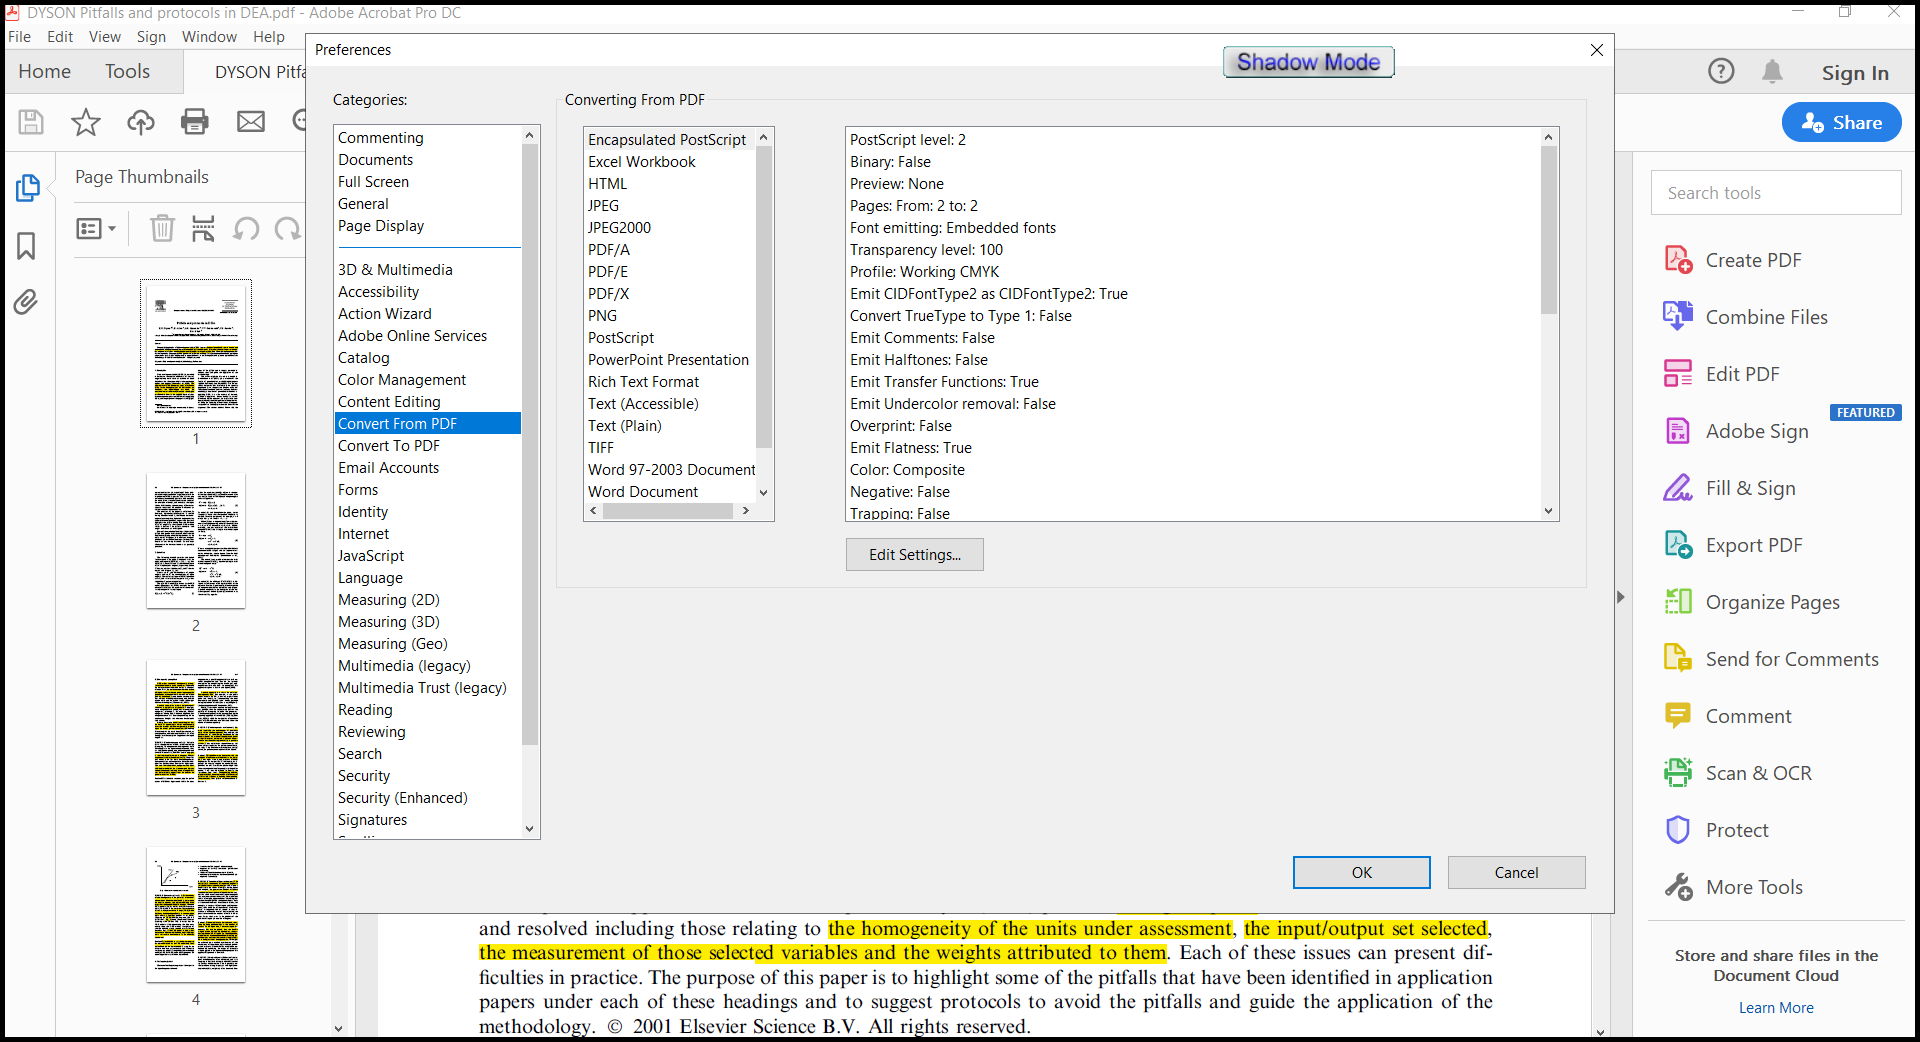Switch to the Home tab

coord(44,71)
